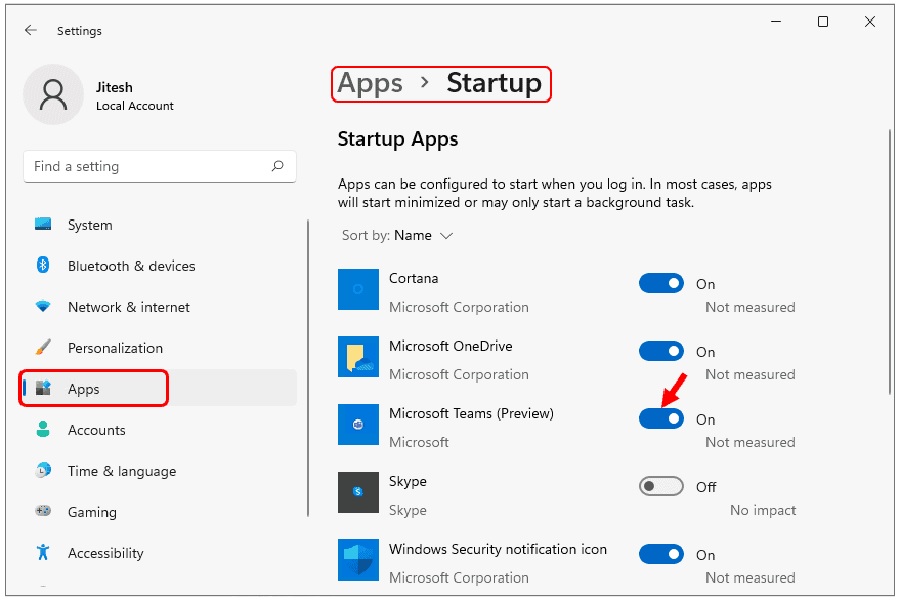Click the Cortana app icon

pos(358,289)
